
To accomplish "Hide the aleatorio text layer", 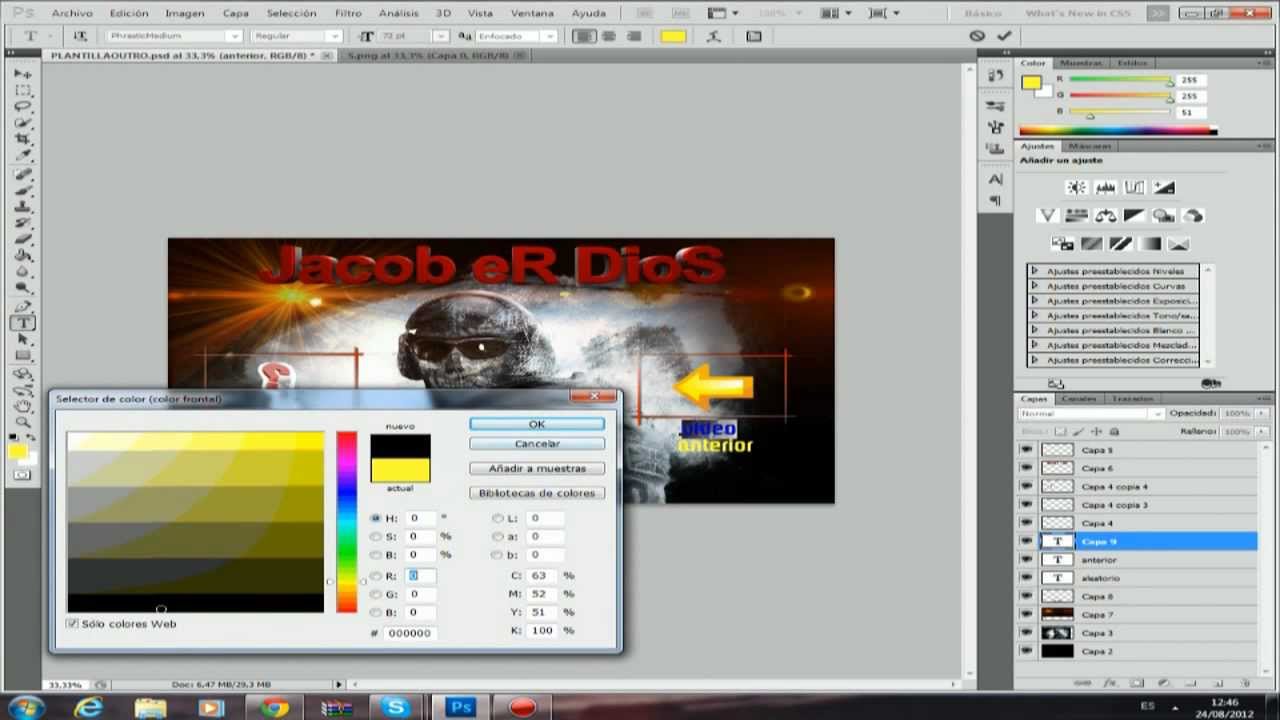I will click(x=1026, y=578).
